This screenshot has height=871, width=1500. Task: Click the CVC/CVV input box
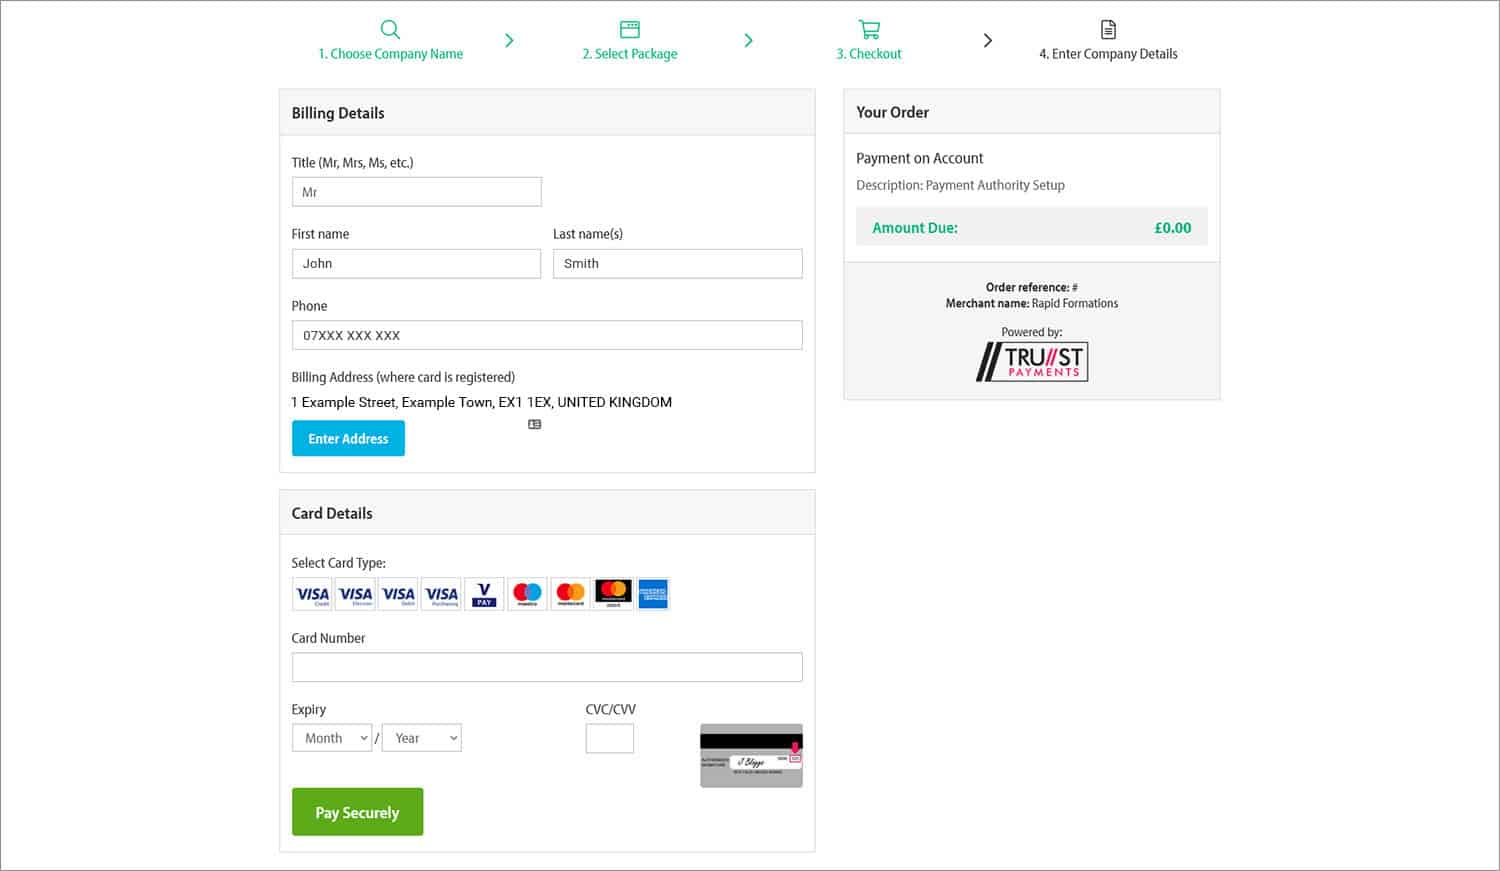pos(609,737)
